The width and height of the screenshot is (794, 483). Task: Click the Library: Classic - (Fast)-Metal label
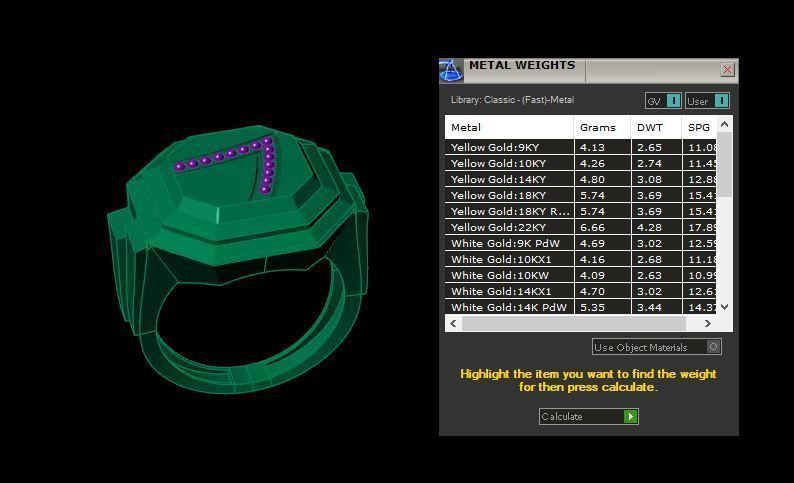pyautogui.click(x=512, y=100)
